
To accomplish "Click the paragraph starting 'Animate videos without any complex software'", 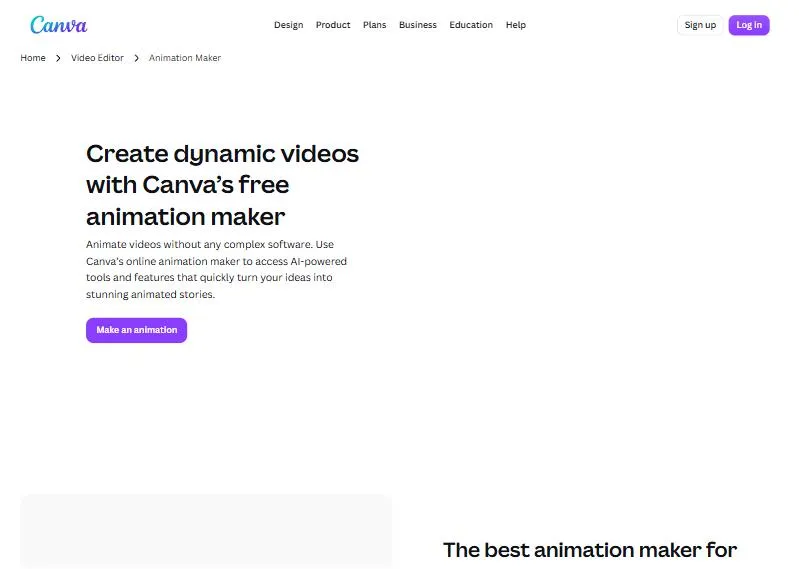I will tap(217, 269).
